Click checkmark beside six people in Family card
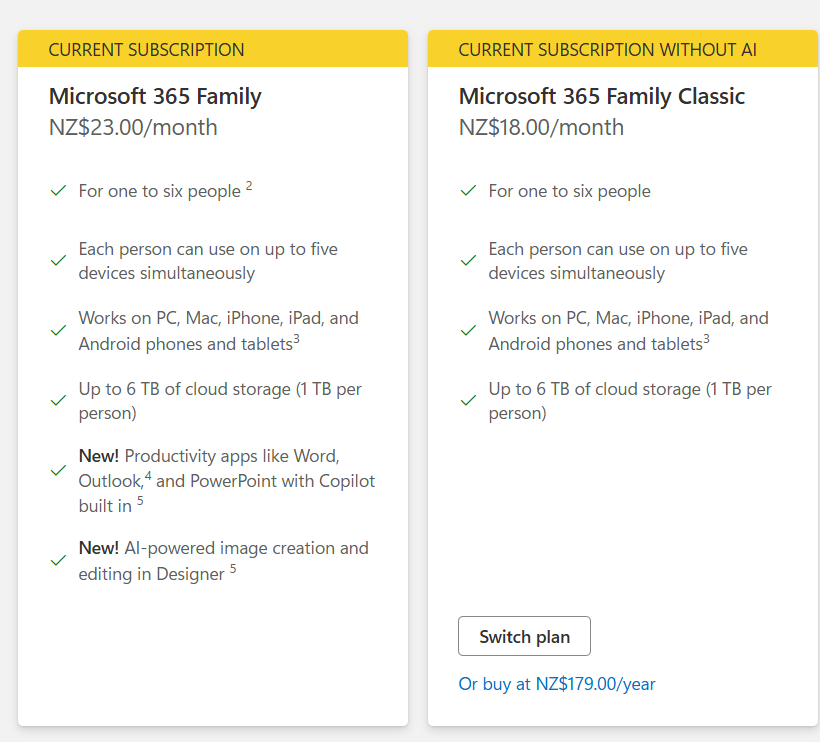The height and width of the screenshot is (742, 820). [58, 190]
